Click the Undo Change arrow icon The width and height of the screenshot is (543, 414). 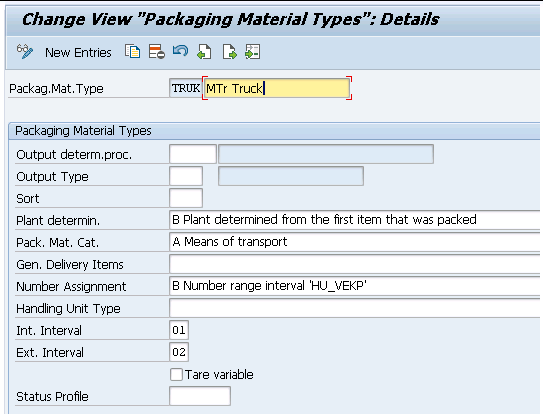(180, 51)
